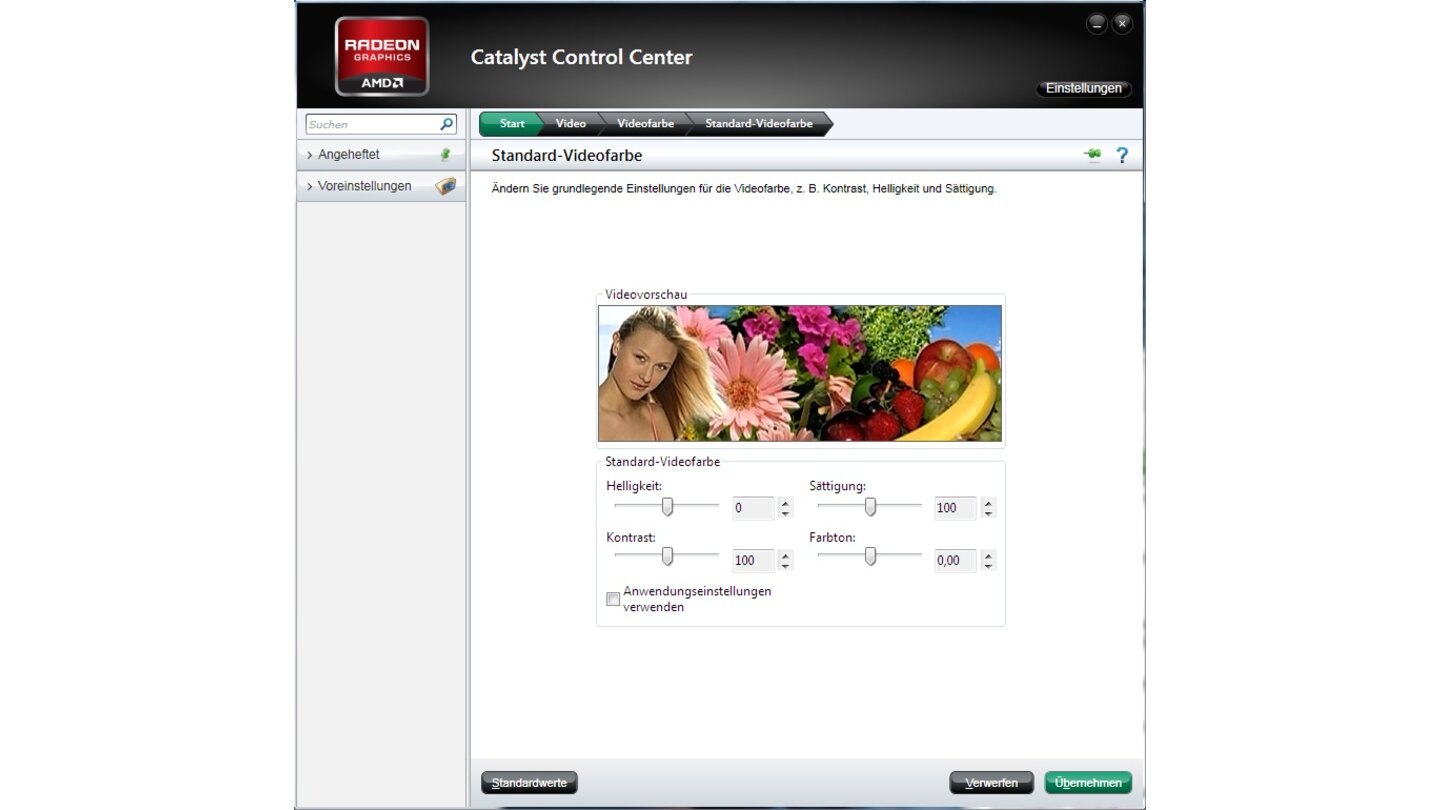Screen dimensions: 1440x810
Task: Go to the Videofarbe breadcrumb
Action: 645,124
